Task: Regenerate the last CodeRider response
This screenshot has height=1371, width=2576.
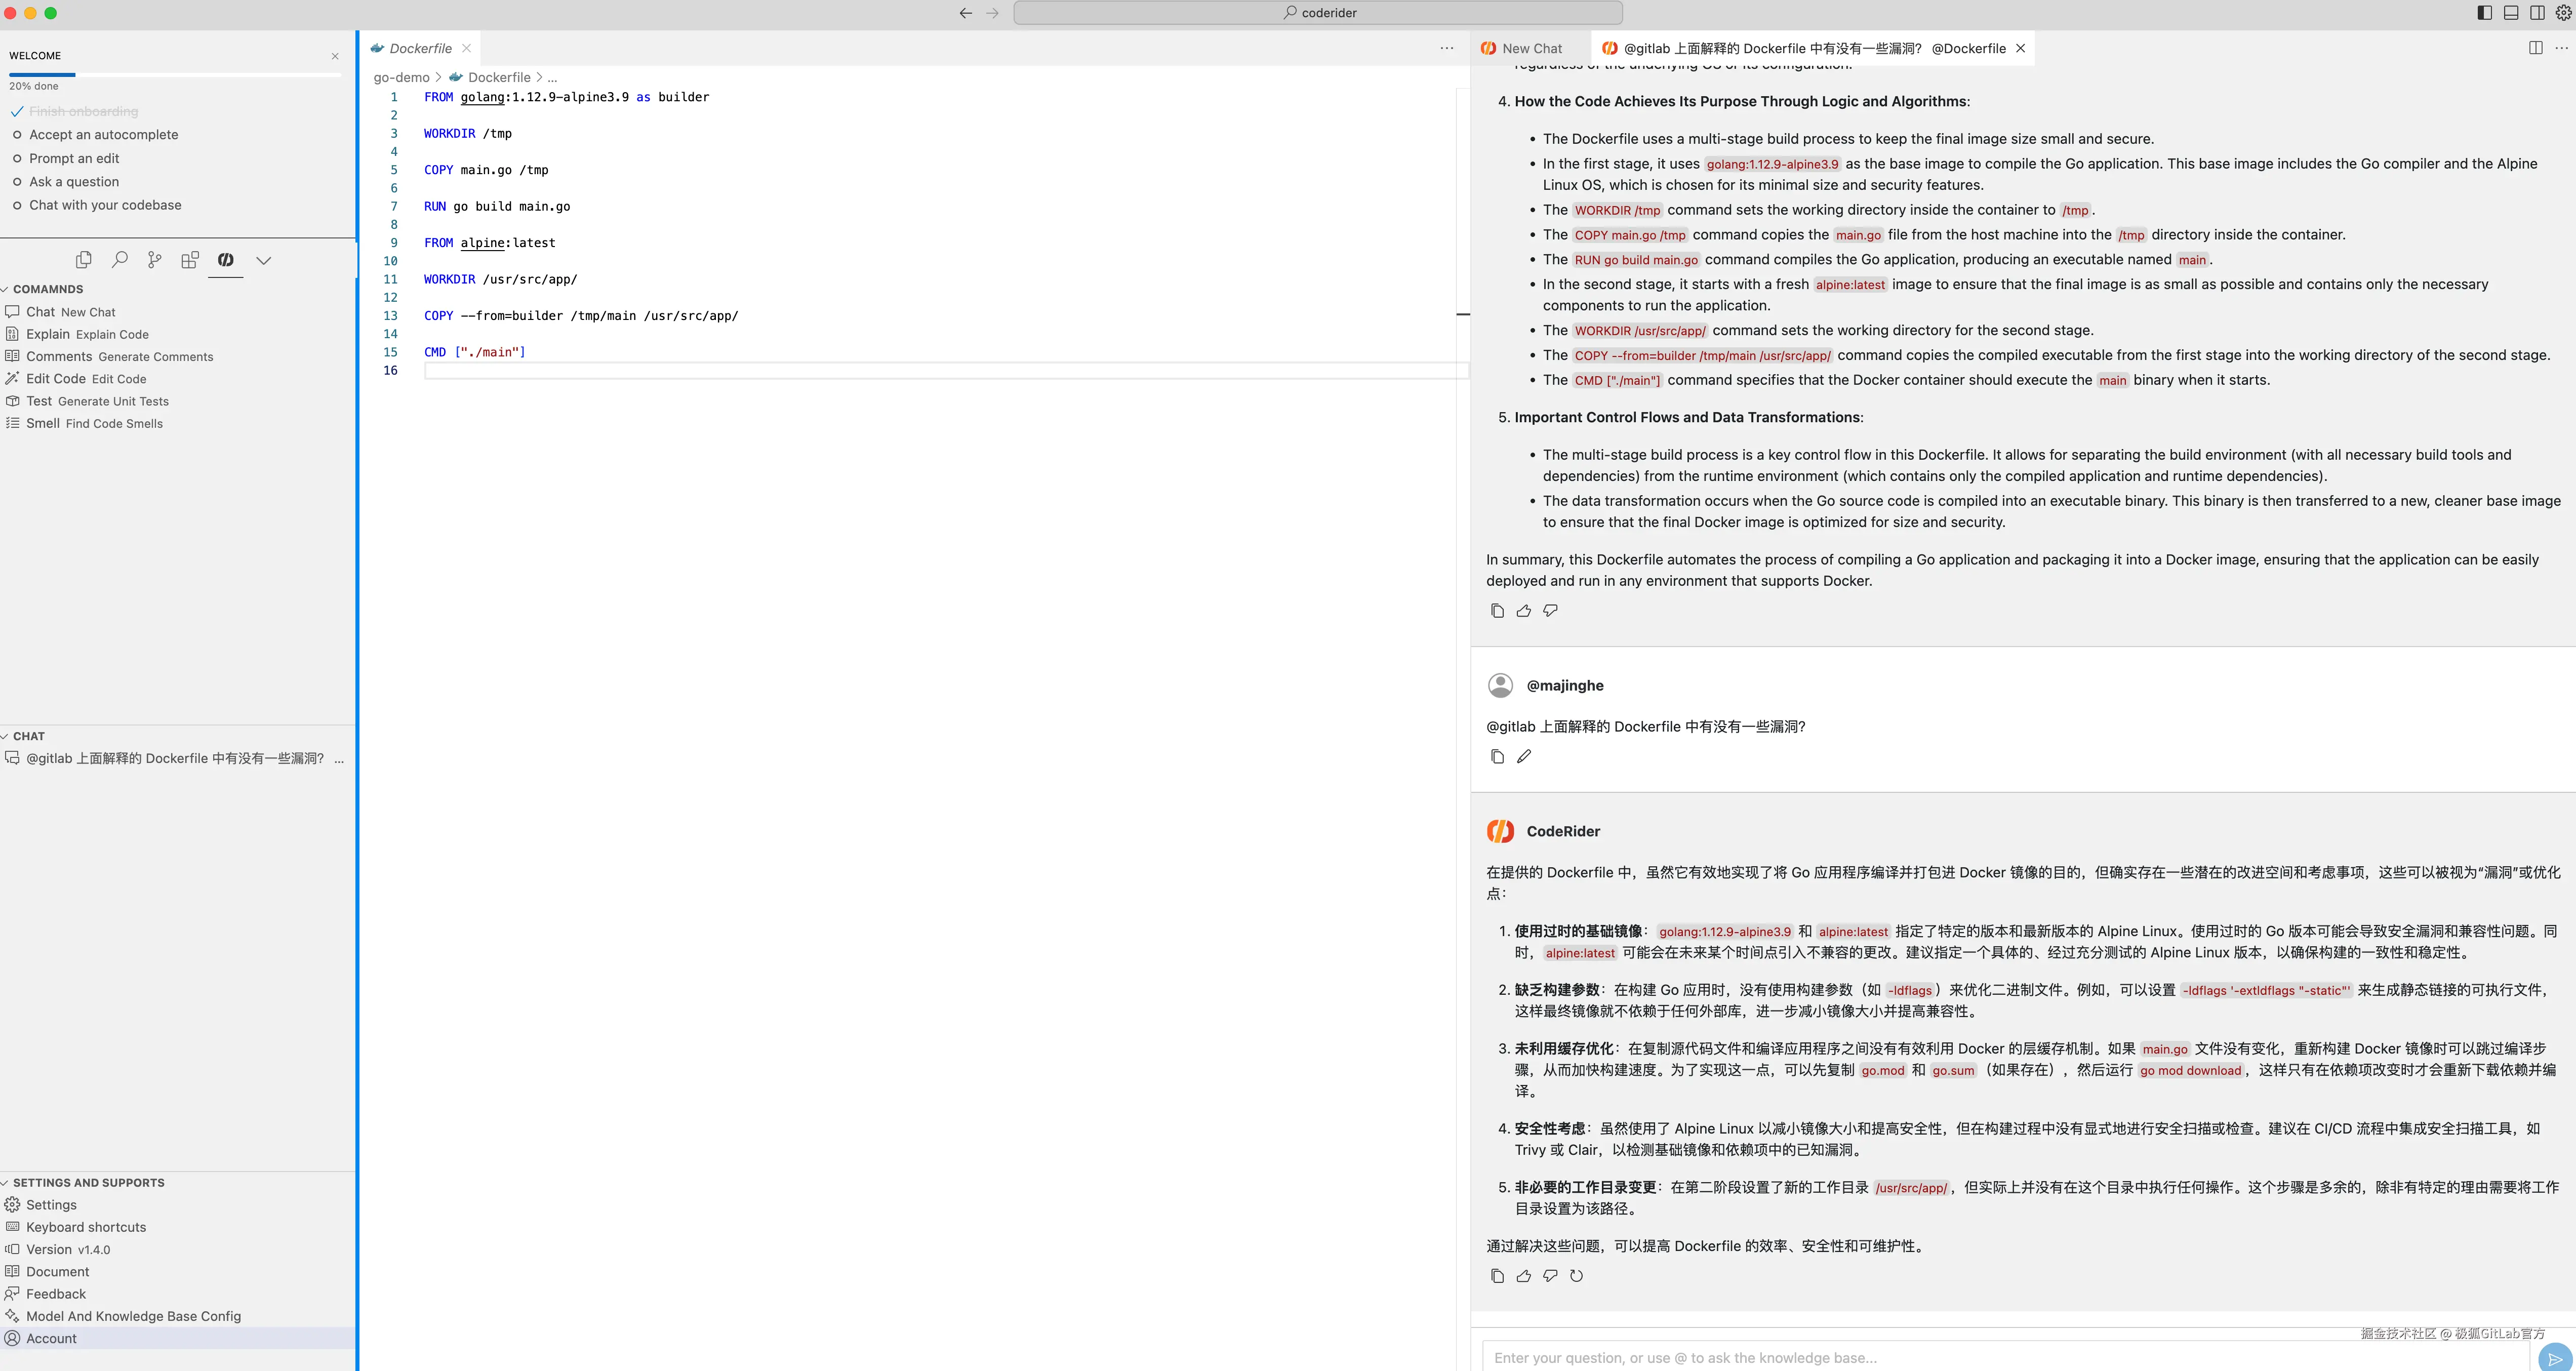Action: click(1577, 1276)
